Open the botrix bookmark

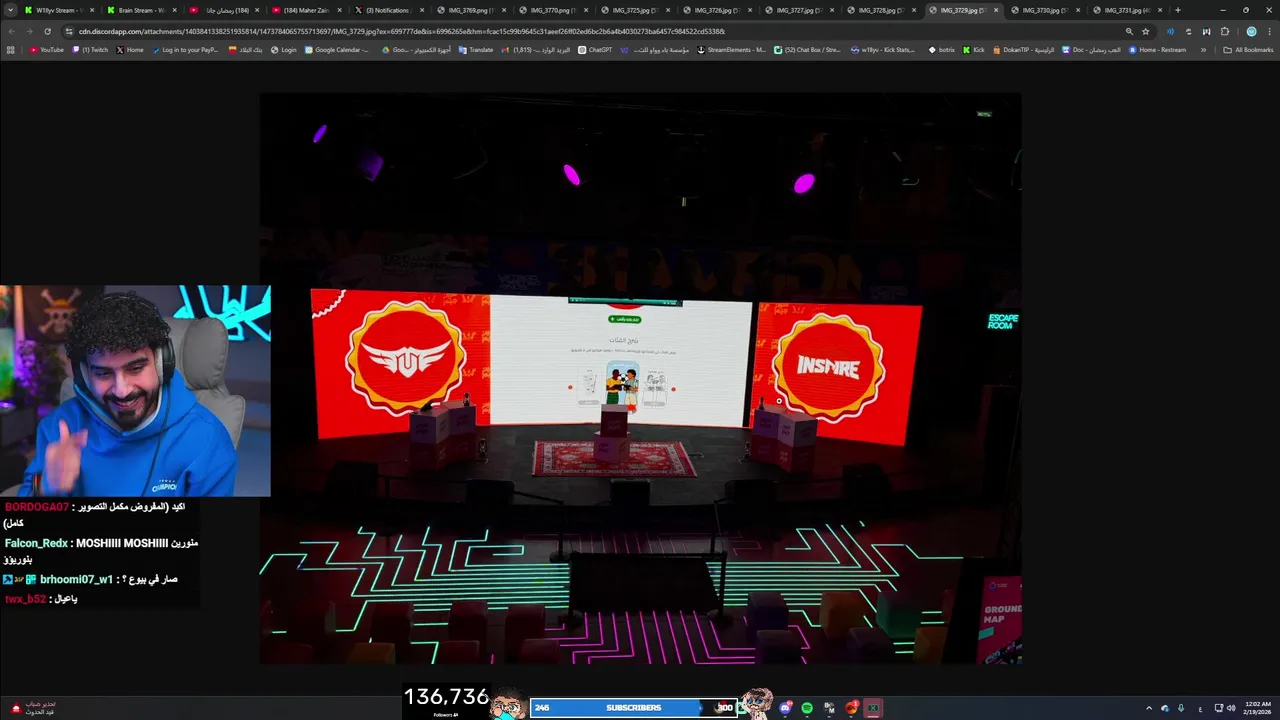pyautogui.click(x=942, y=50)
